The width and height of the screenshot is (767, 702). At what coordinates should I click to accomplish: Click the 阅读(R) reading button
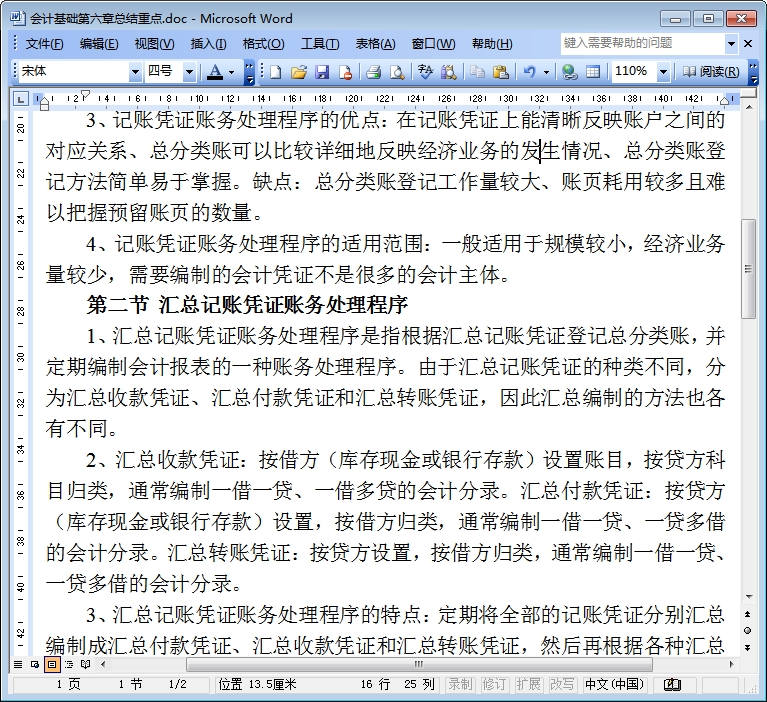(x=711, y=72)
